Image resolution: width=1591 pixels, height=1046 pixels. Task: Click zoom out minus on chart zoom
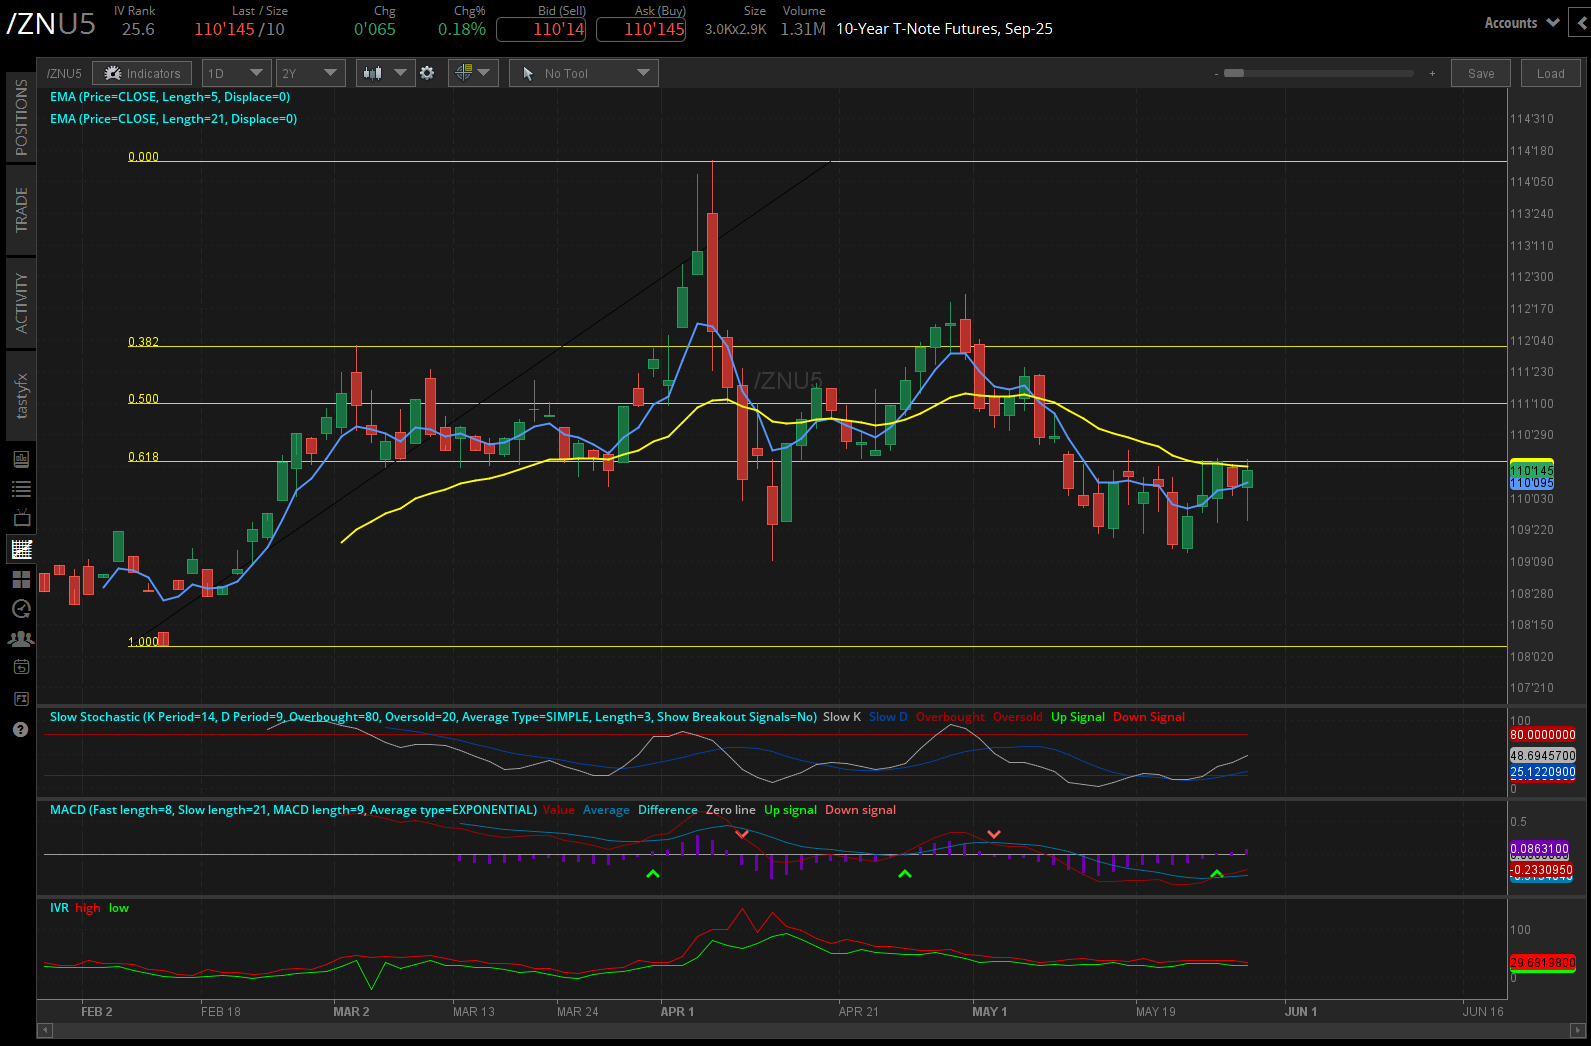click(x=1216, y=74)
